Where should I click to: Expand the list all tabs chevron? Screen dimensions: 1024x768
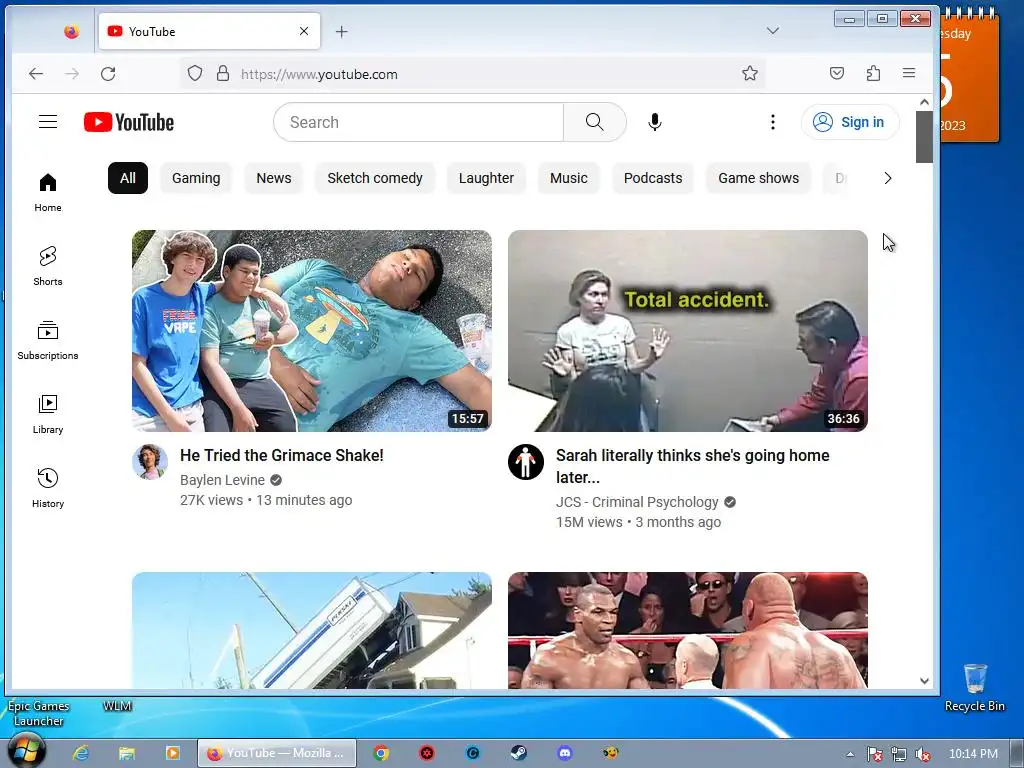click(773, 31)
